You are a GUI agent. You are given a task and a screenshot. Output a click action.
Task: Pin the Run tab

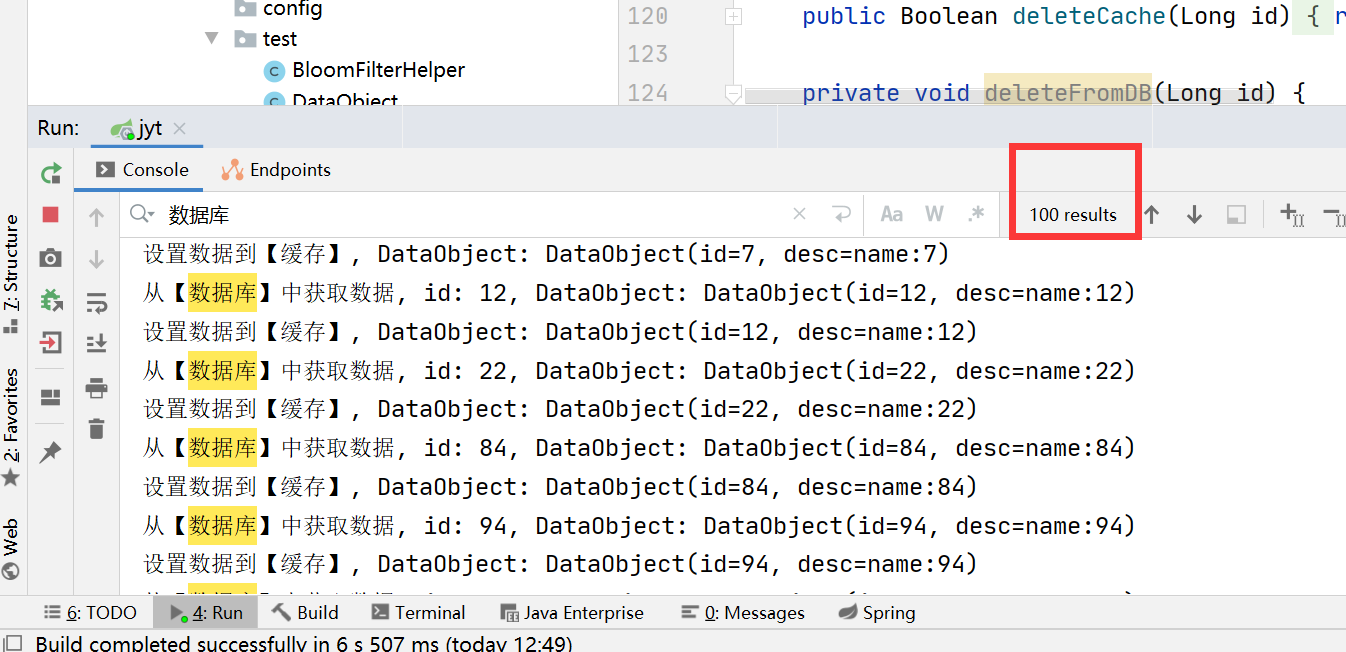(x=50, y=453)
